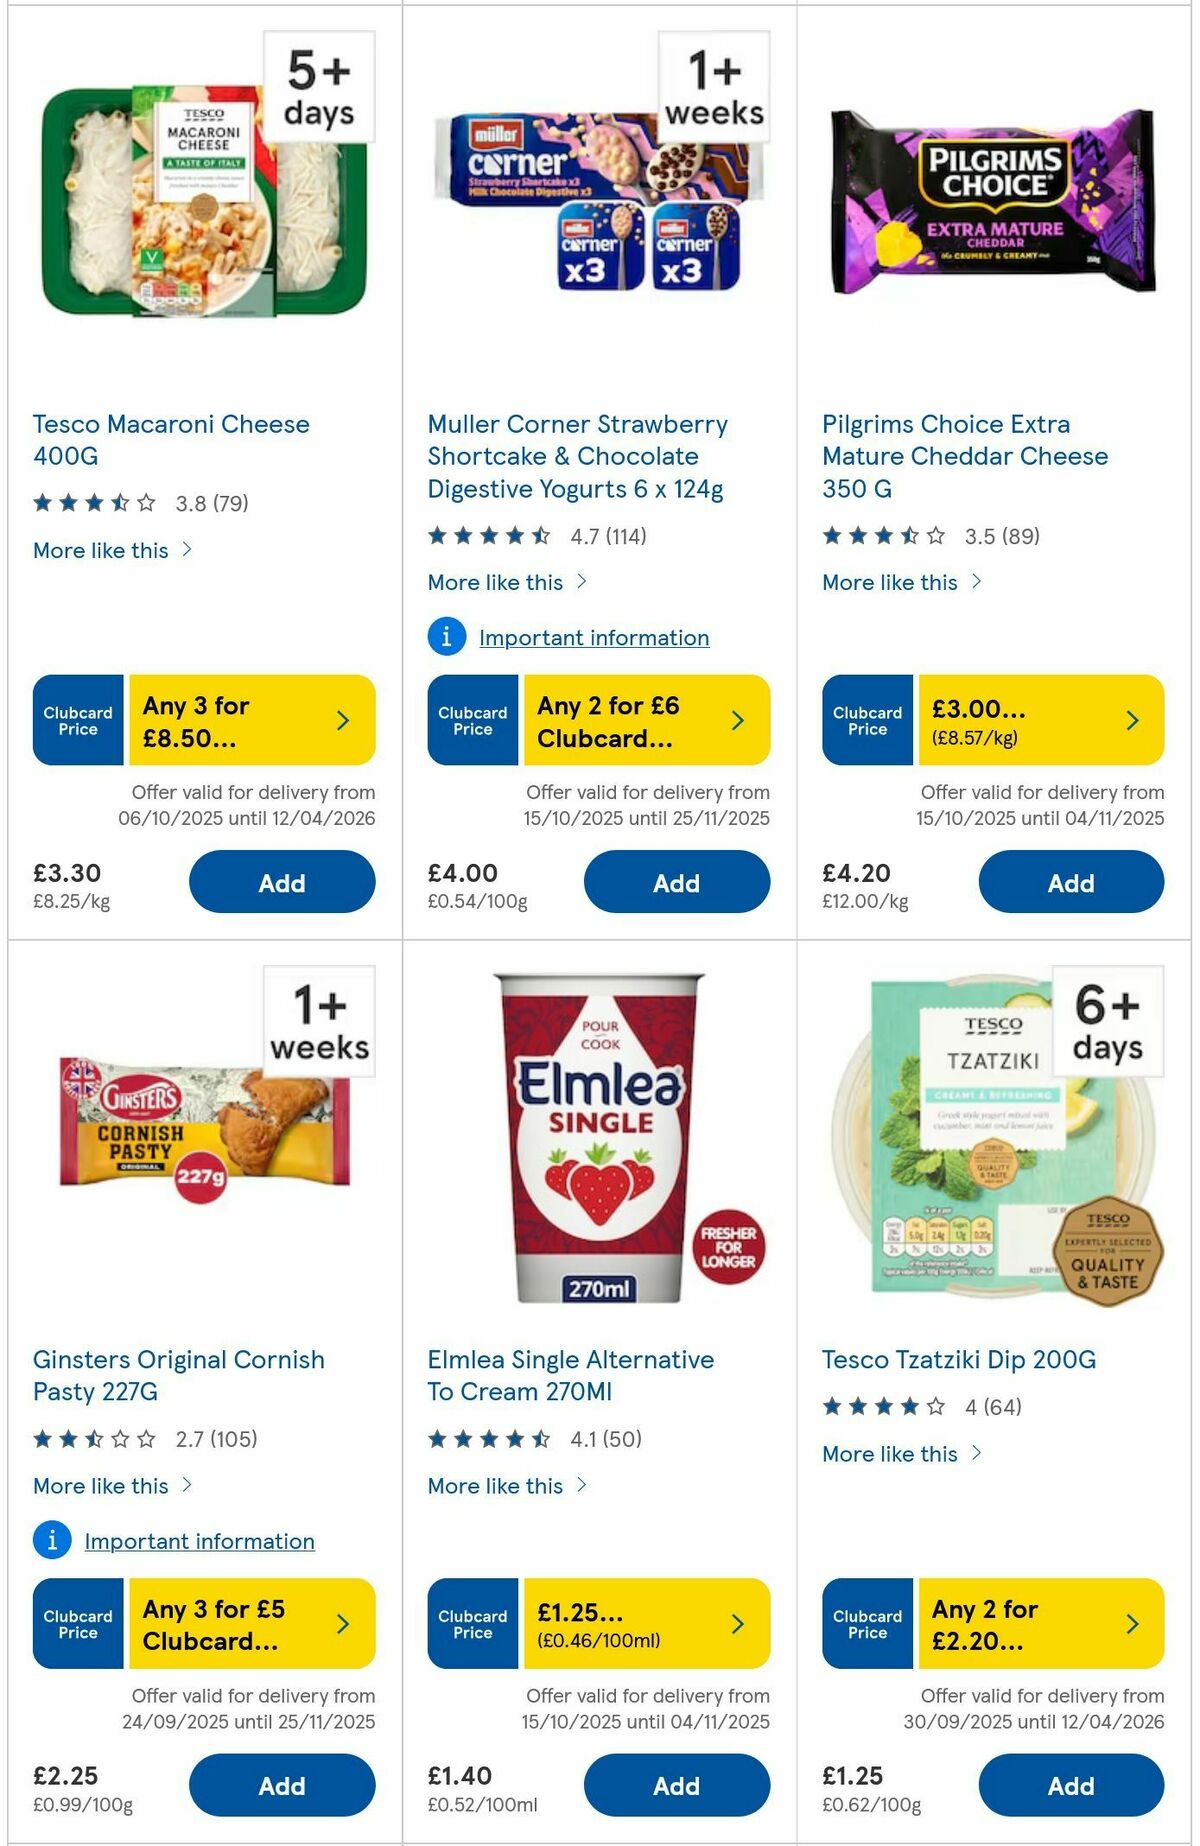Click the Clubcard Price badge on Tesco Tzatziki Dip
The width and height of the screenshot is (1200, 1846).
pos(866,1623)
